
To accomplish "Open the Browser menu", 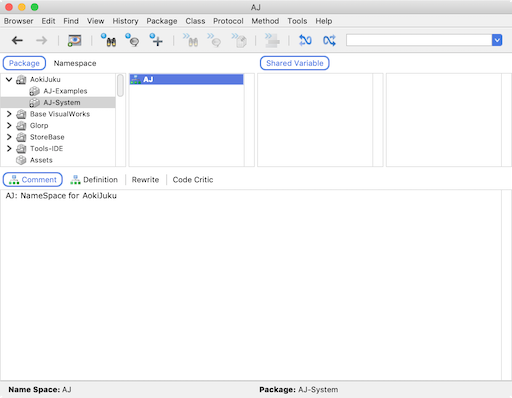I will [x=18, y=21].
